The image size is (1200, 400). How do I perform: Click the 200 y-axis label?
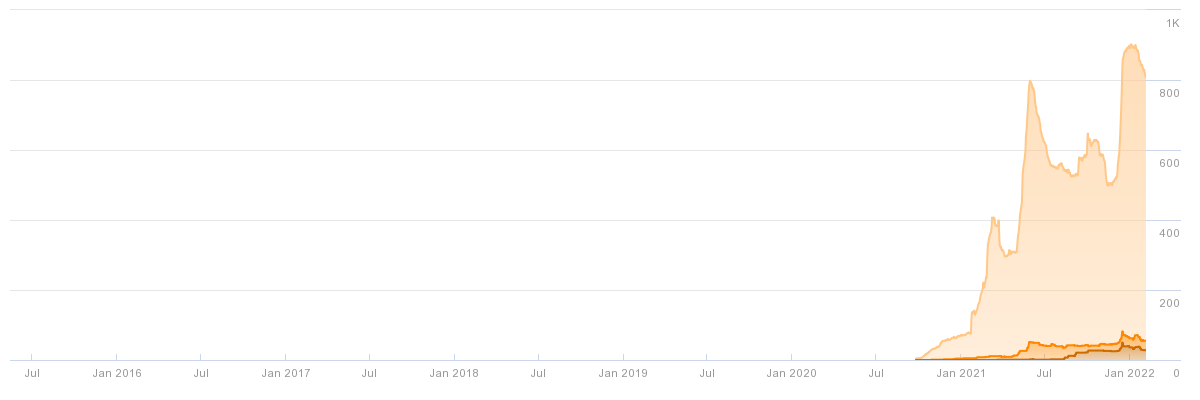coord(1170,303)
